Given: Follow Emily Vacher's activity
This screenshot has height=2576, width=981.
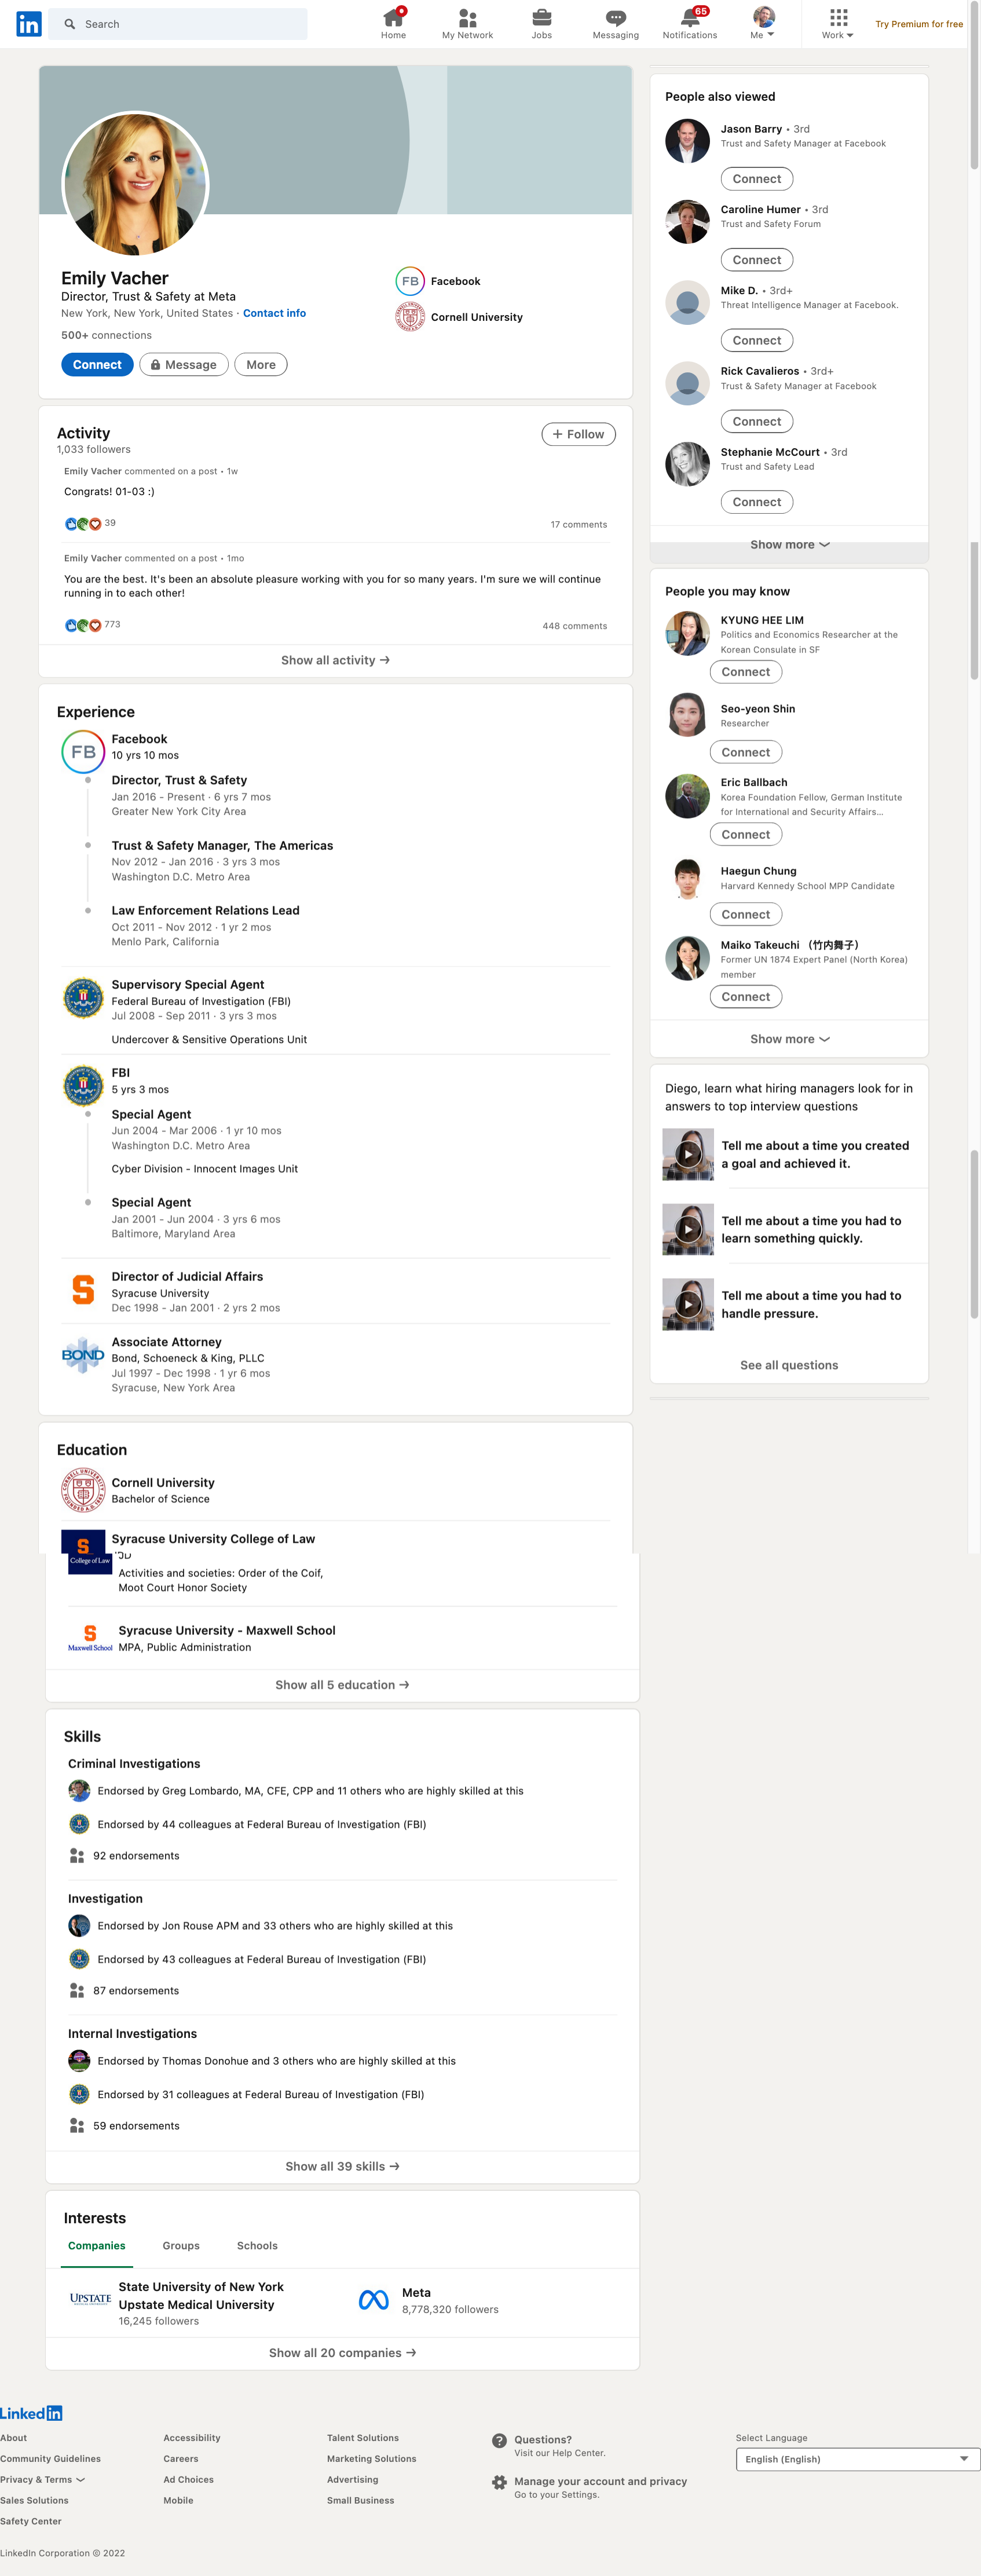Looking at the screenshot, I should [x=578, y=434].
